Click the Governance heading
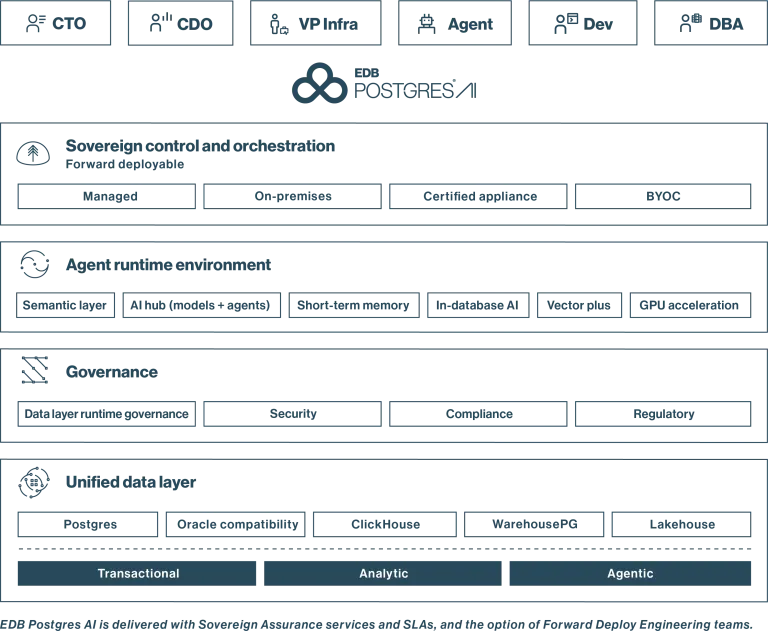The image size is (768, 632). point(112,372)
